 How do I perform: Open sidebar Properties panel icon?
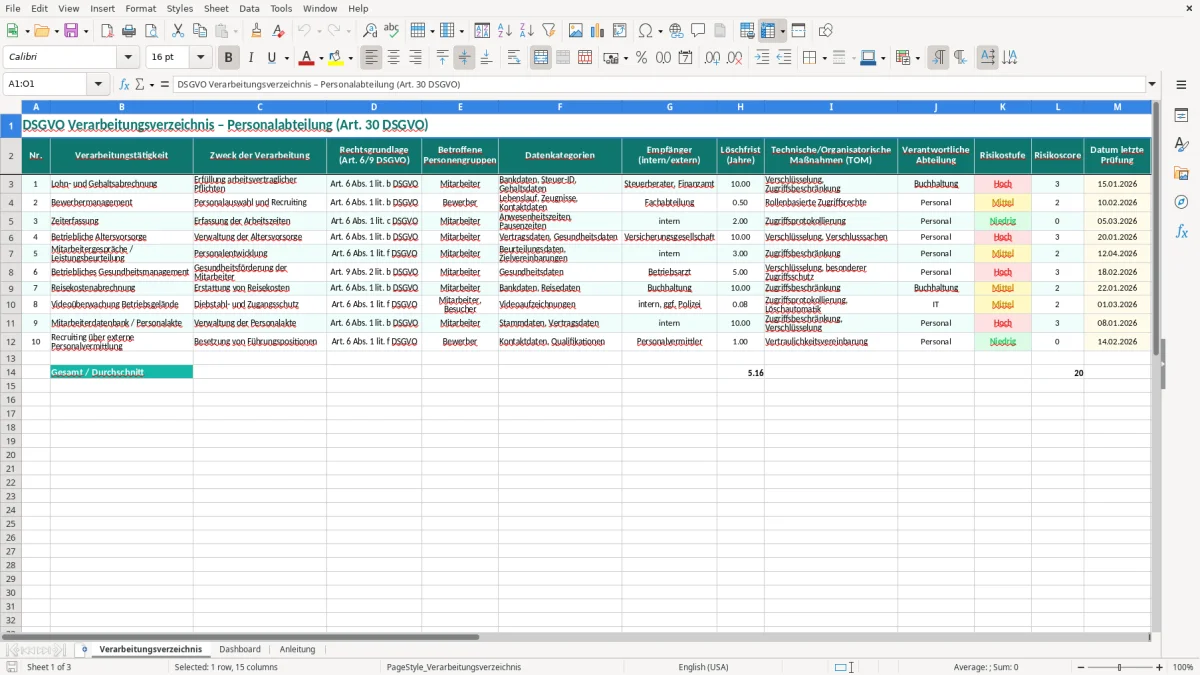(x=1181, y=116)
